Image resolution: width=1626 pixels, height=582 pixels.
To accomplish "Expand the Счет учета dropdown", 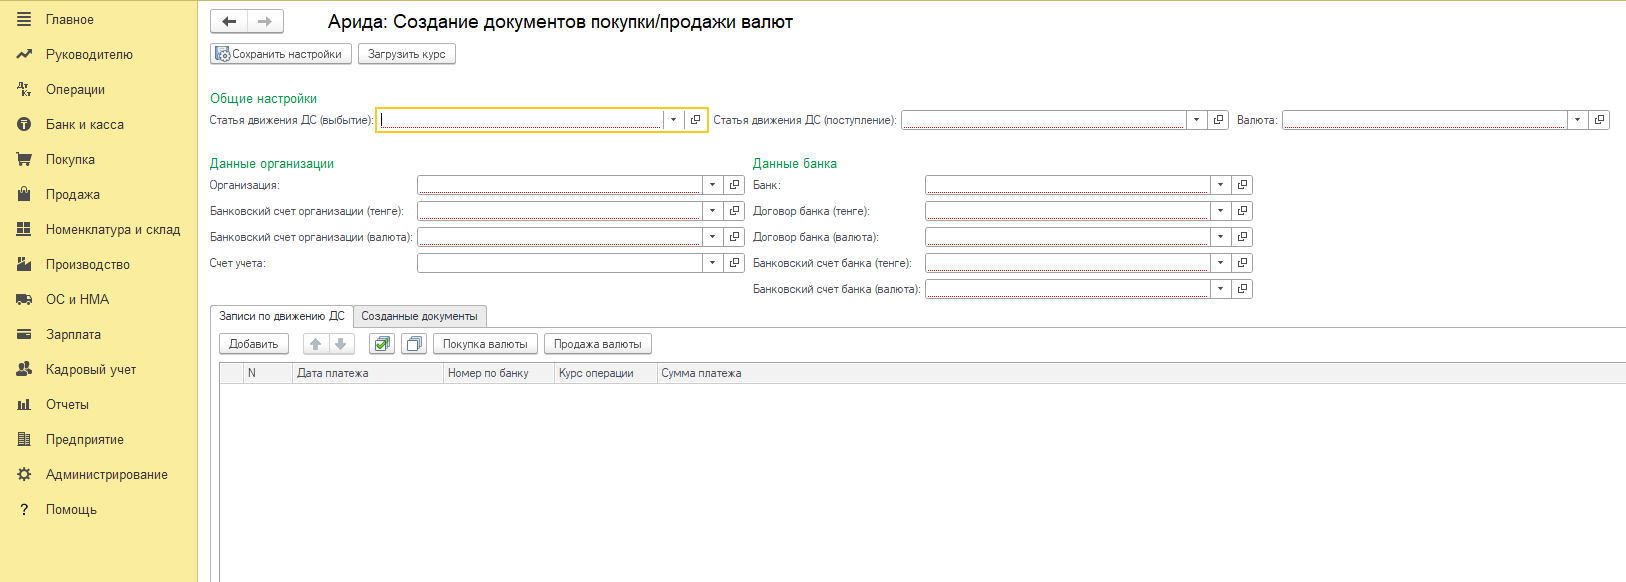I will tap(712, 263).
